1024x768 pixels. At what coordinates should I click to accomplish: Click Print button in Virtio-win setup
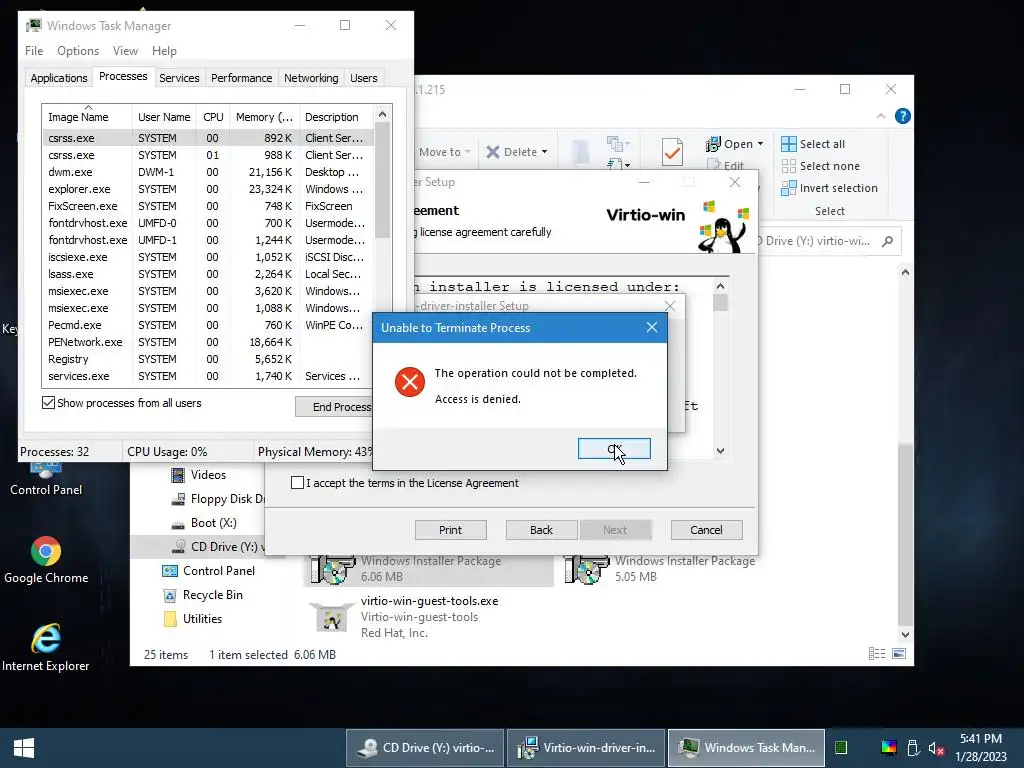[x=451, y=530]
